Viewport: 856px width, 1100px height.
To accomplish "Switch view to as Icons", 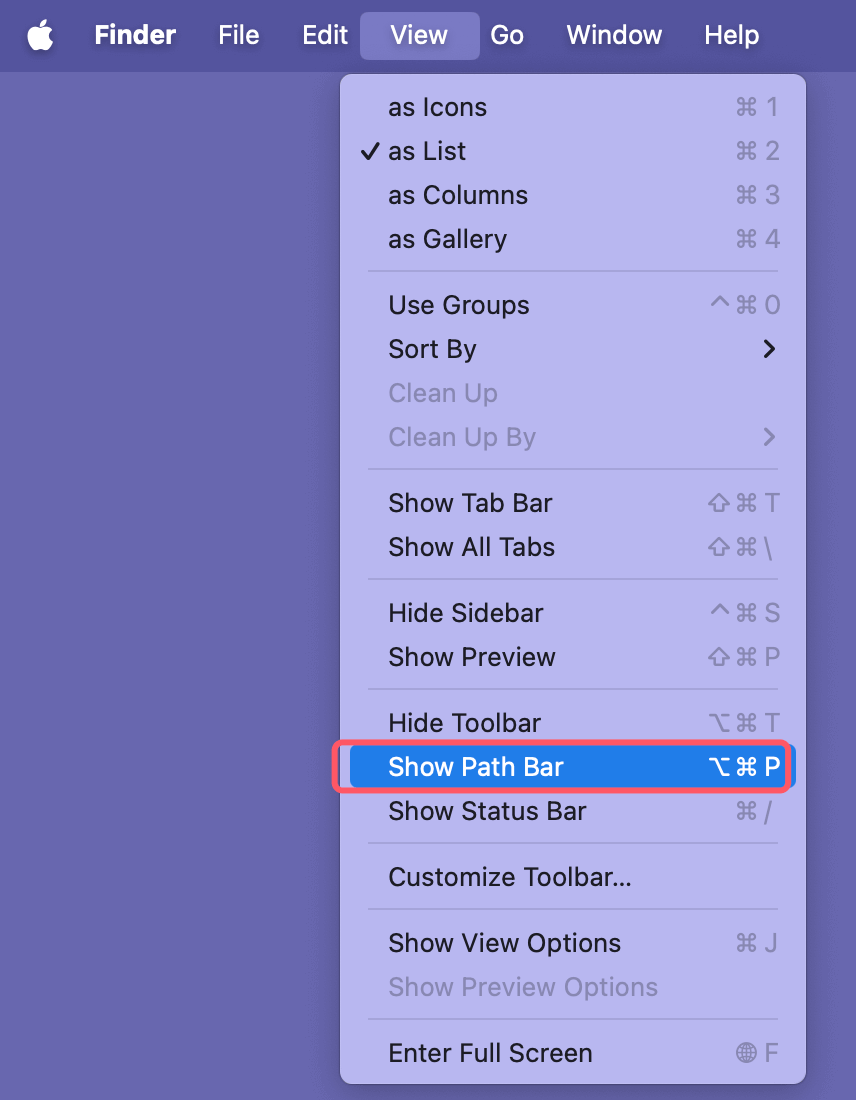I will tap(437, 107).
